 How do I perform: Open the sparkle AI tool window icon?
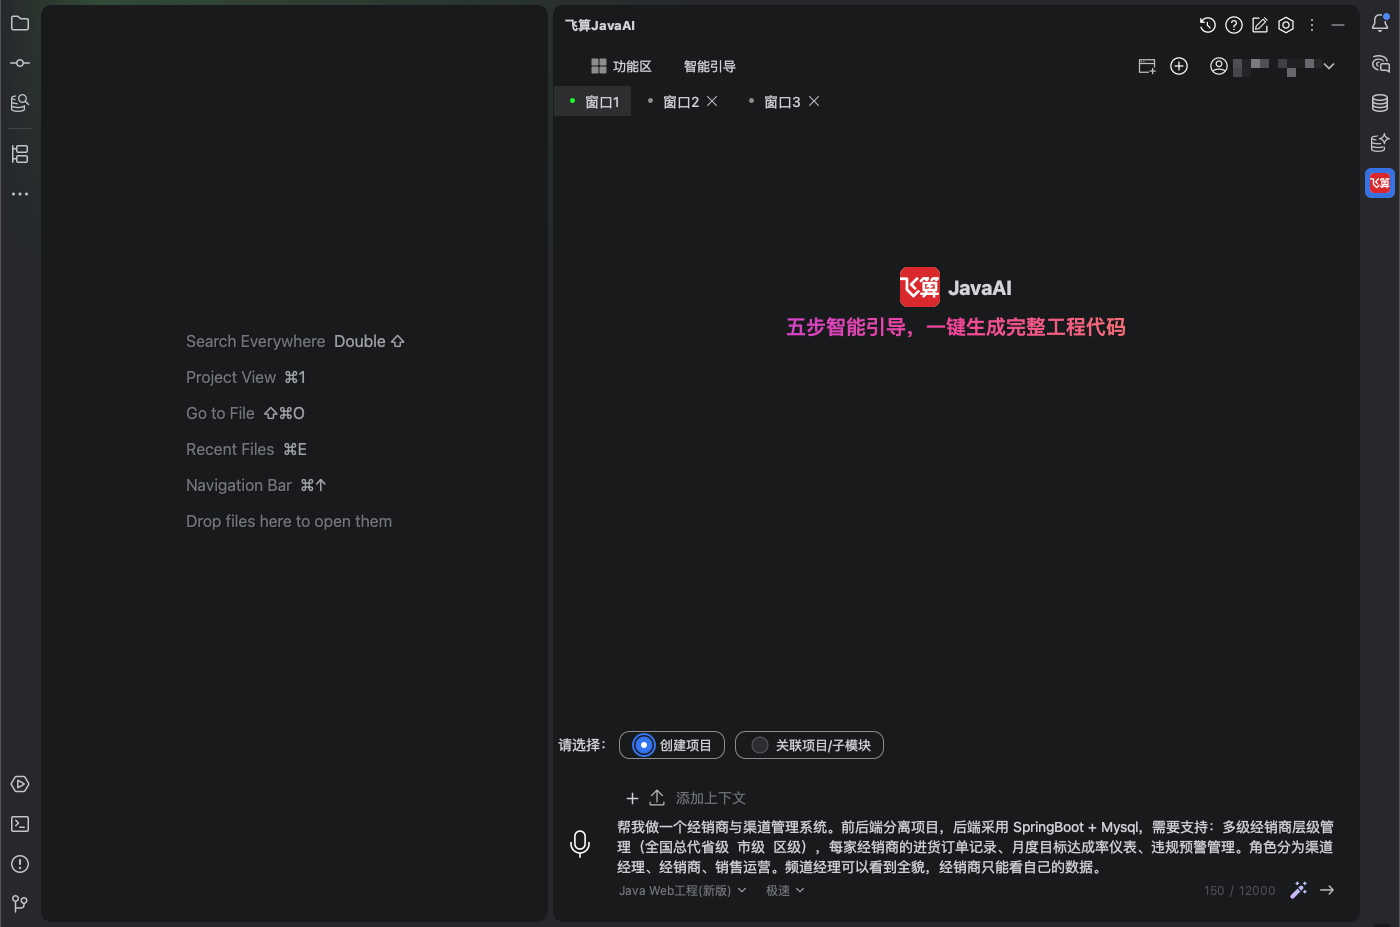(1380, 143)
